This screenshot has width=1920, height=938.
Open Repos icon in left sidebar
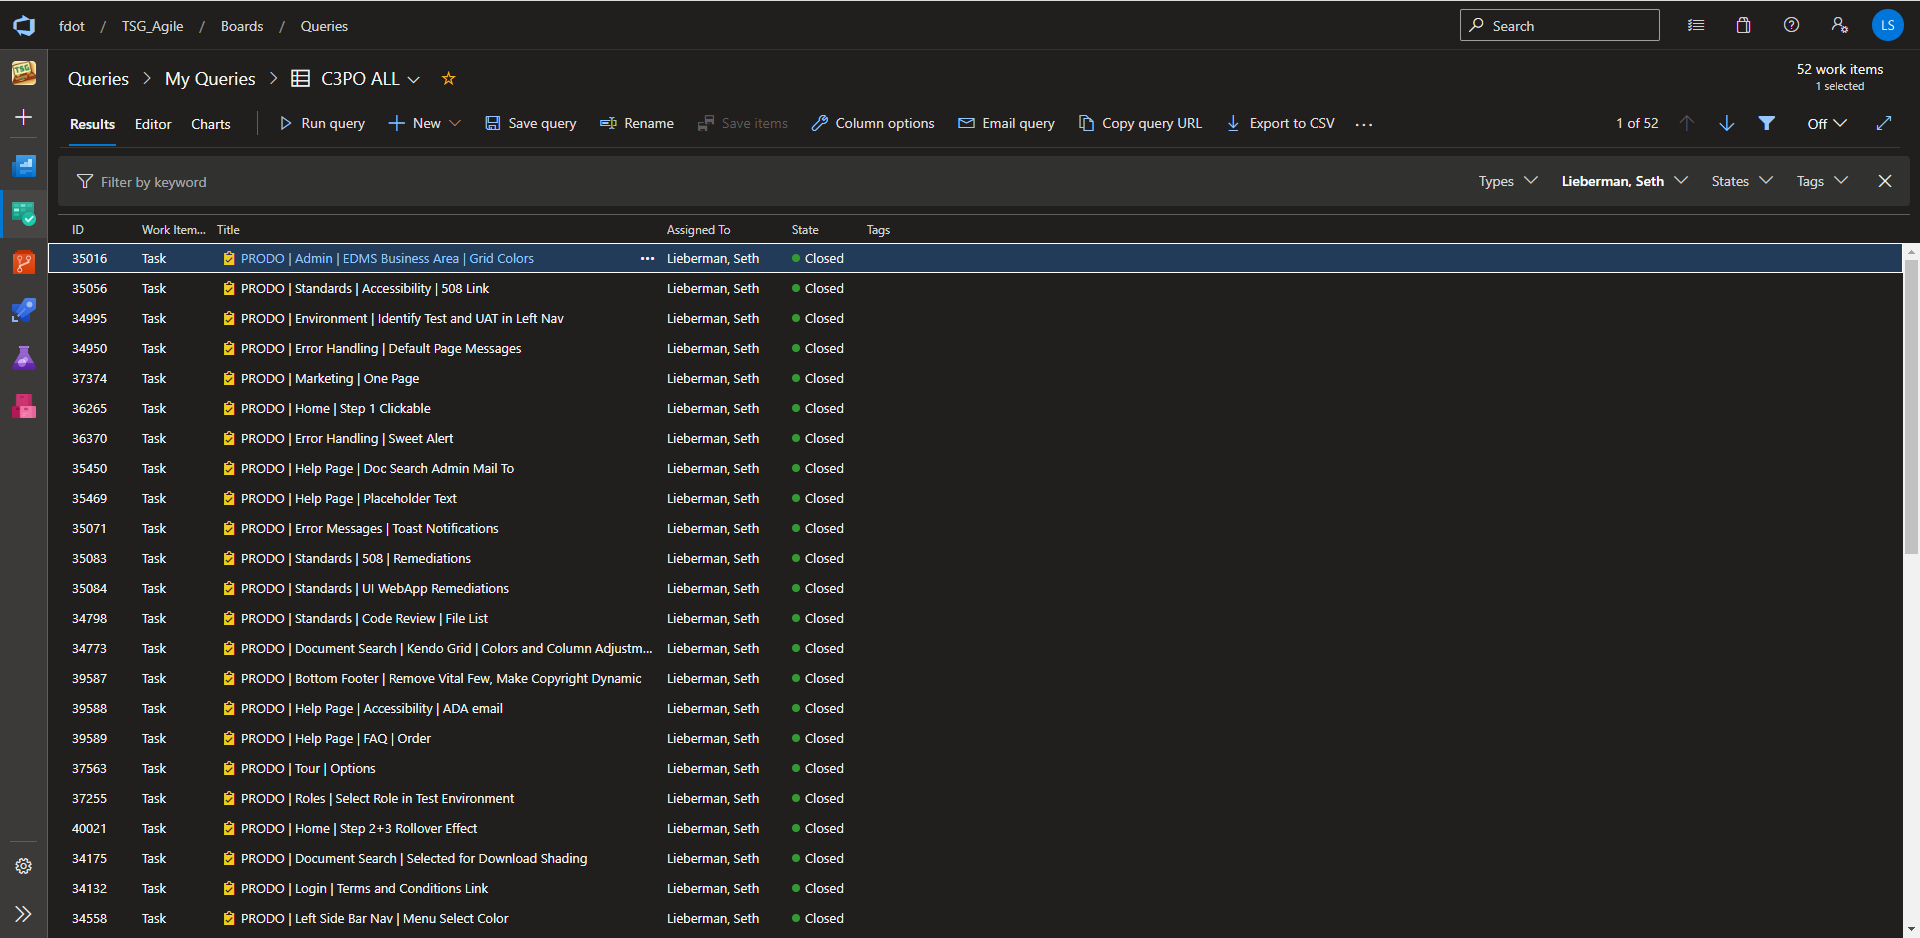click(24, 263)
